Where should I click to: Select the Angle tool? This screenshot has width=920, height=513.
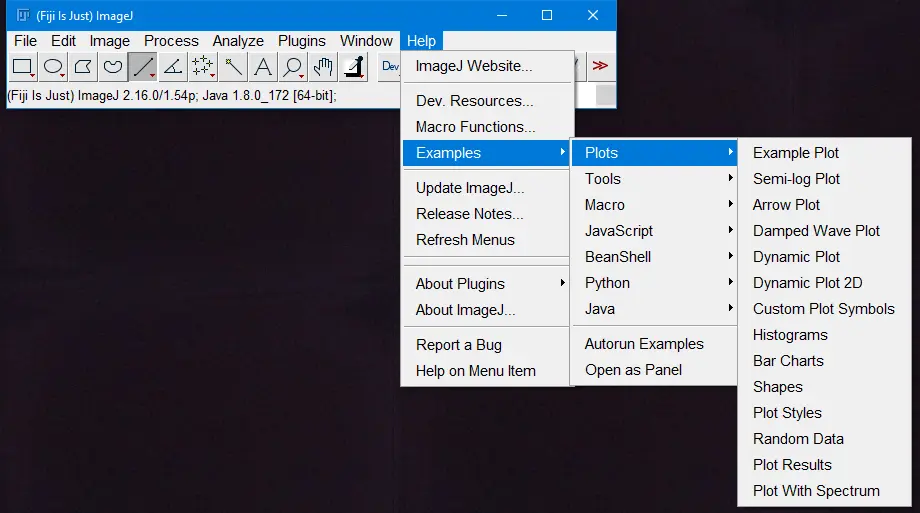pos(173,67)
